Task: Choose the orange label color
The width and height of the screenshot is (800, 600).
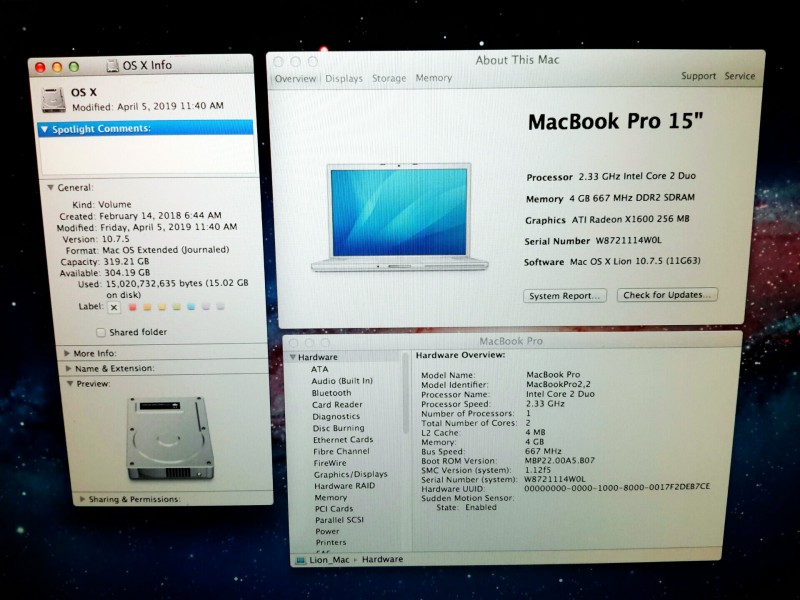Action: tap(147, 307)
